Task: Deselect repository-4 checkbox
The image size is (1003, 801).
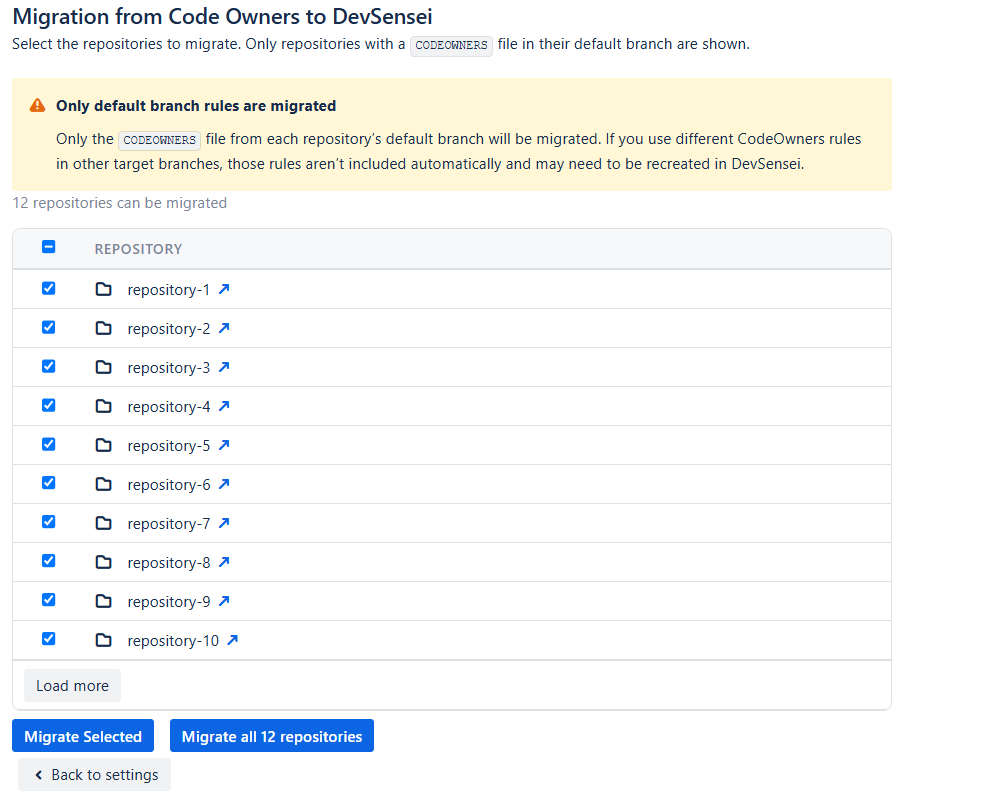Action: (49, 406)
